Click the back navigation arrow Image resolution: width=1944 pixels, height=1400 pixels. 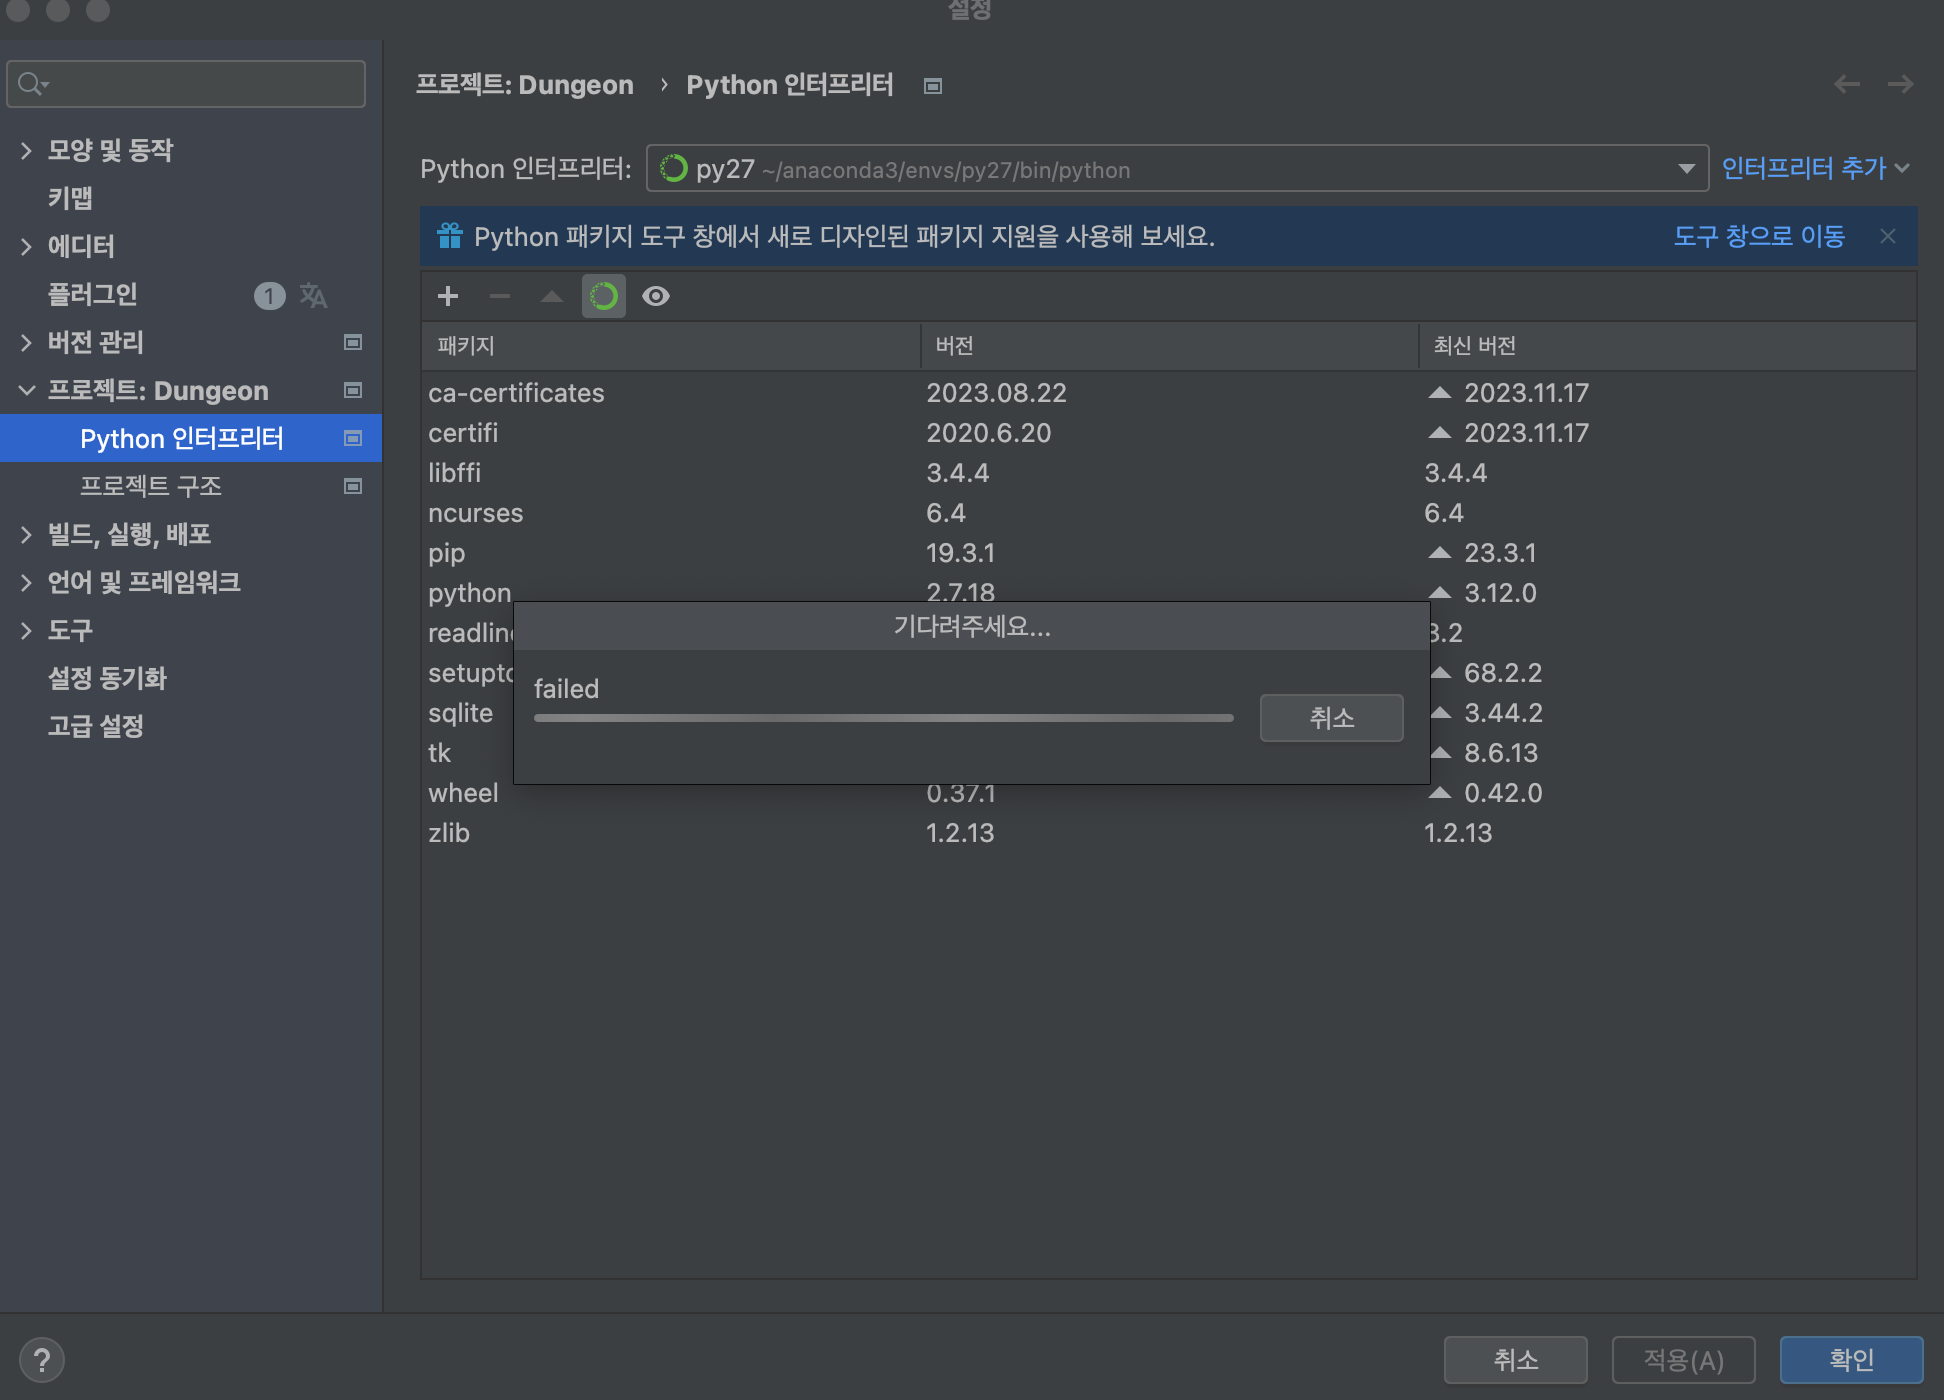(x=1846, y=85)
